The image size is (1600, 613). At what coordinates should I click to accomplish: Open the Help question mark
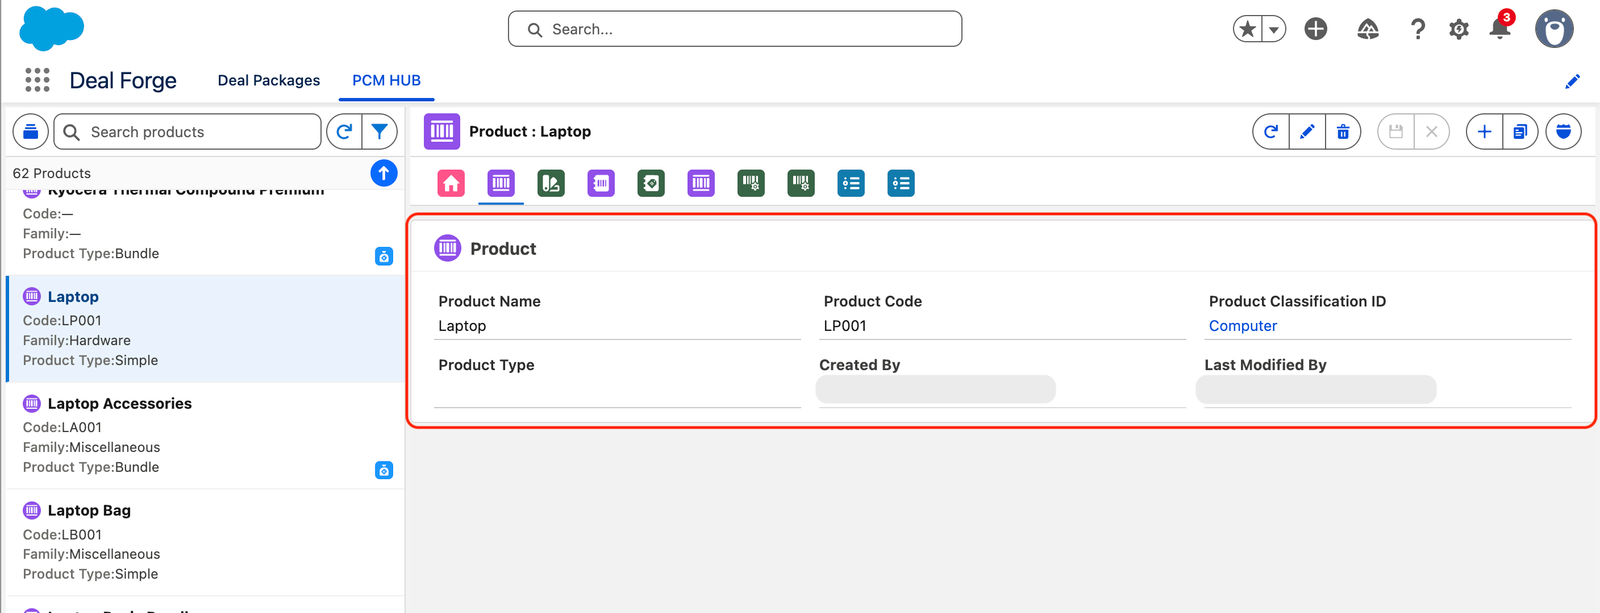[x=1418, y=29]
